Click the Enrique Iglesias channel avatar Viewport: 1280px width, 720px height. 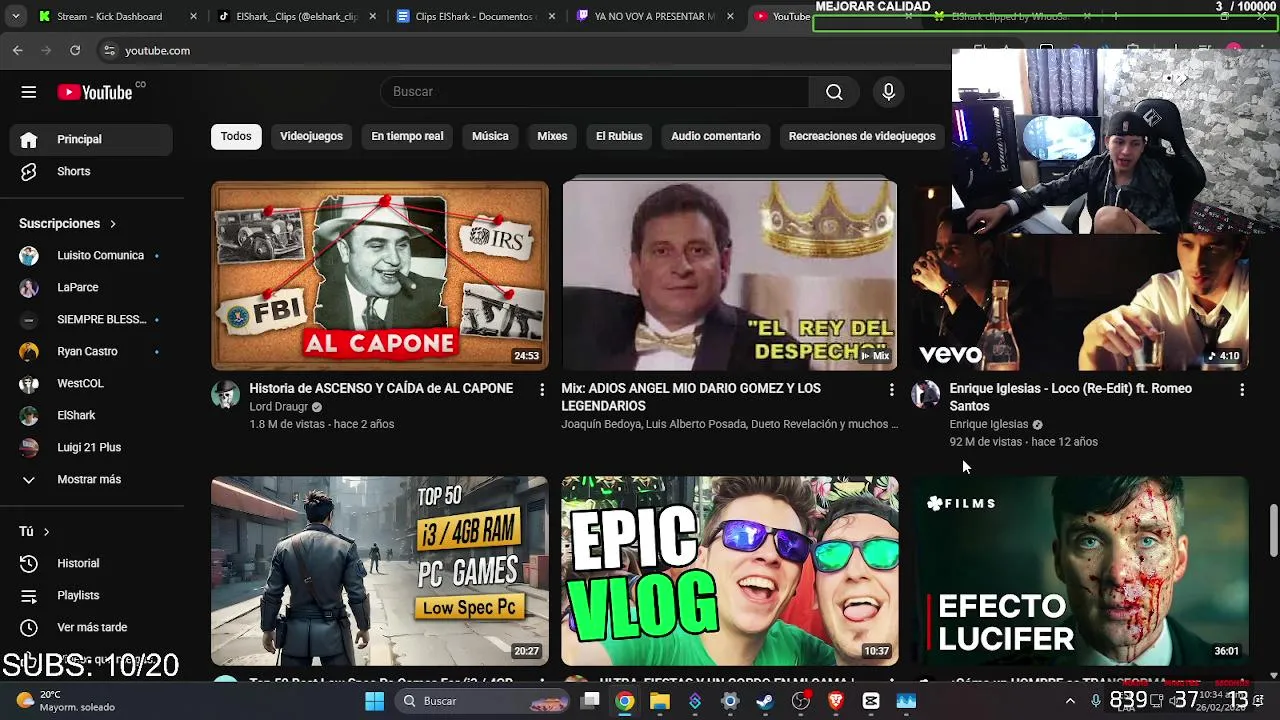[925, 394]
